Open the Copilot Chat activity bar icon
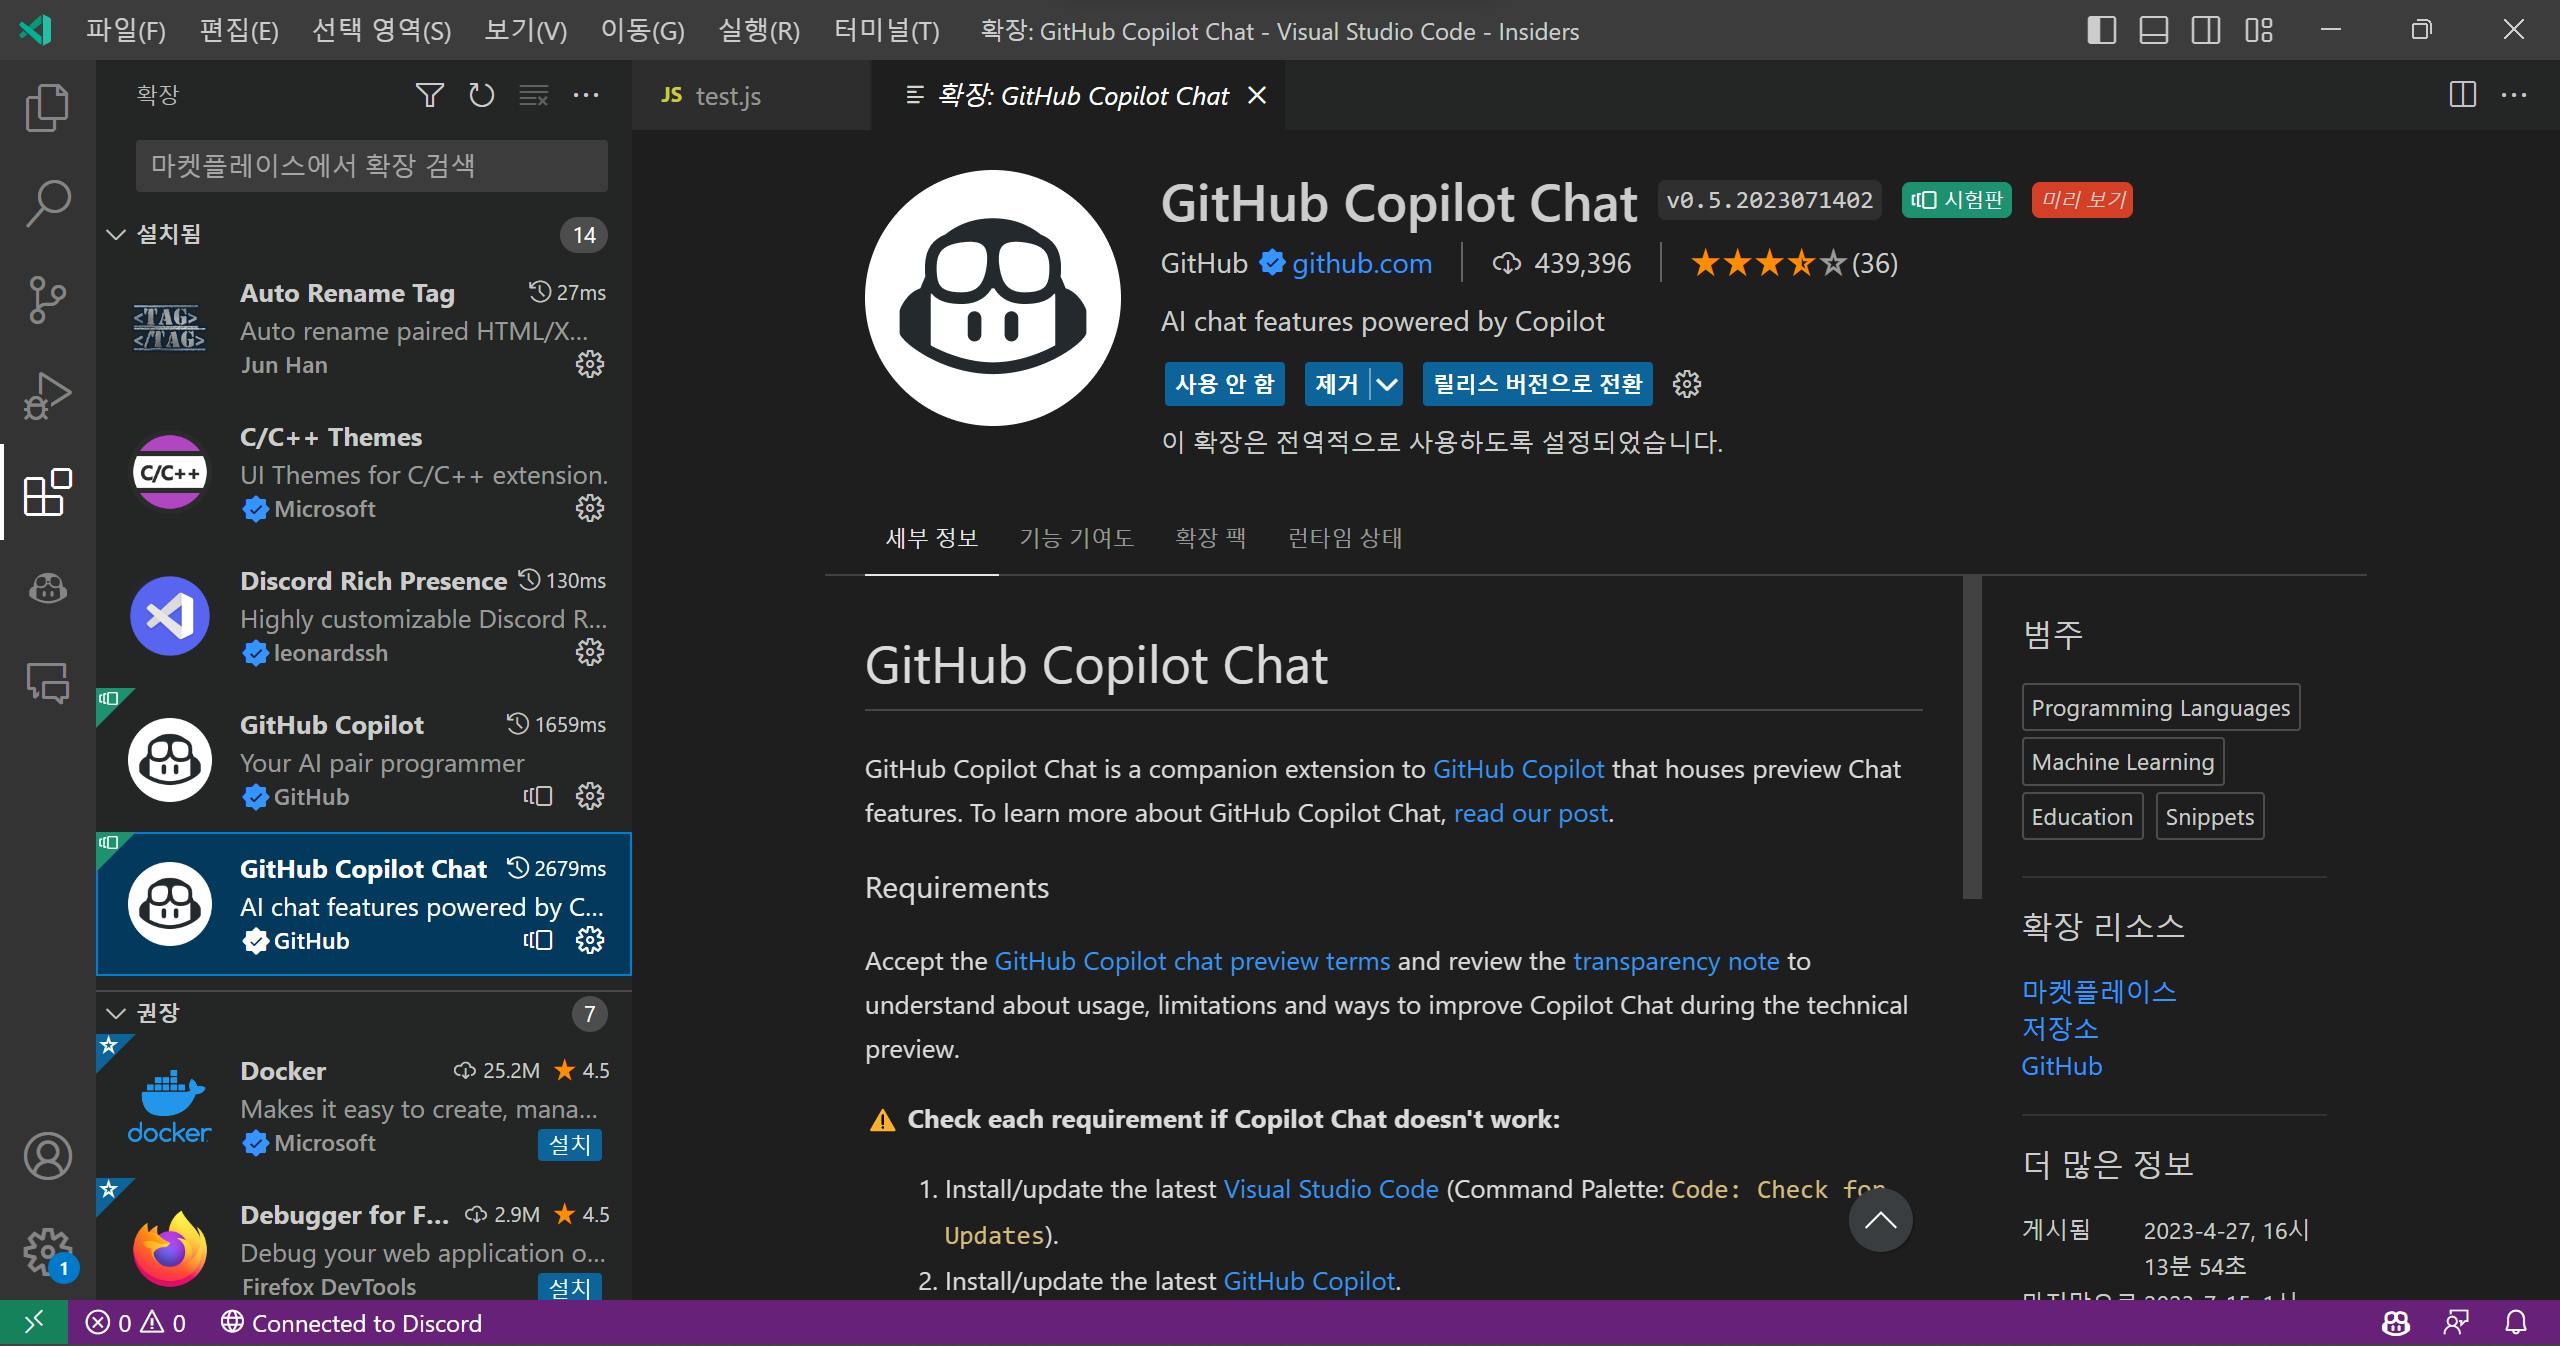This screenshot has width=2560, height=1346. click(47, 588)
